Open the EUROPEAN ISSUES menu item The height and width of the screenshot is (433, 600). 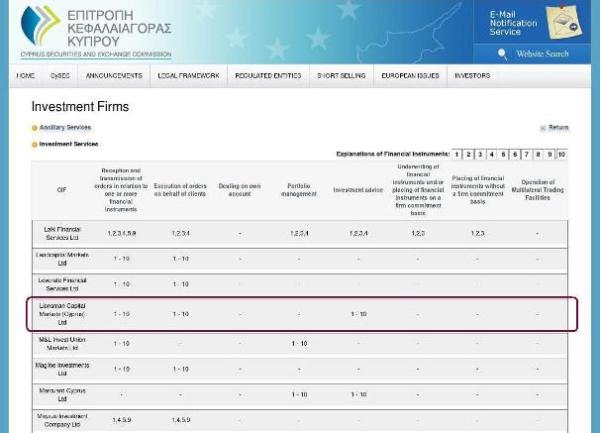tap(410, 76)
